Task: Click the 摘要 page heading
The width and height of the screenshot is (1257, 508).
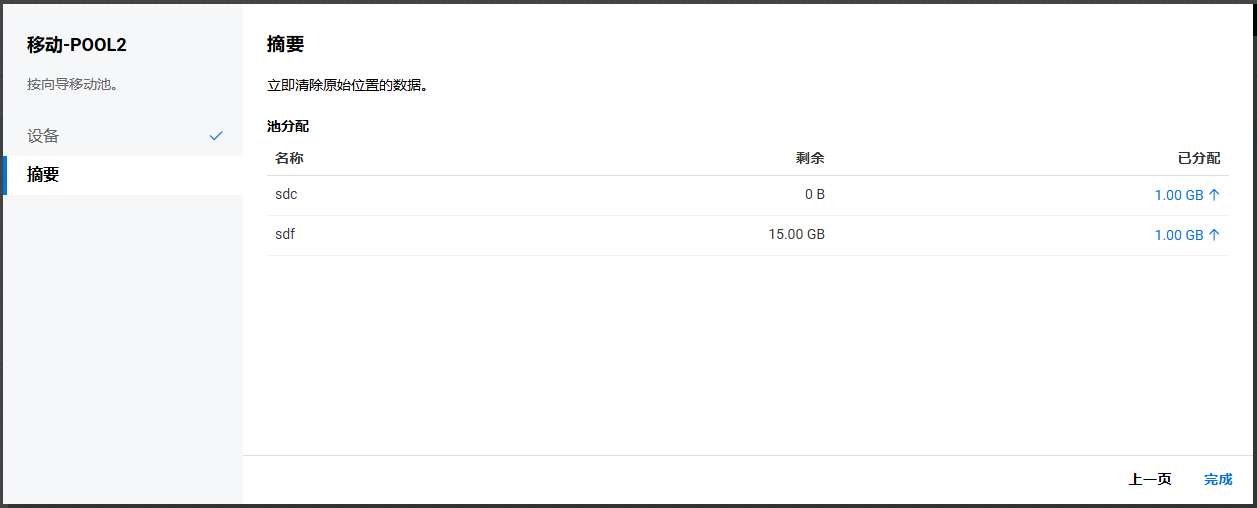Action: click(285, 44)
